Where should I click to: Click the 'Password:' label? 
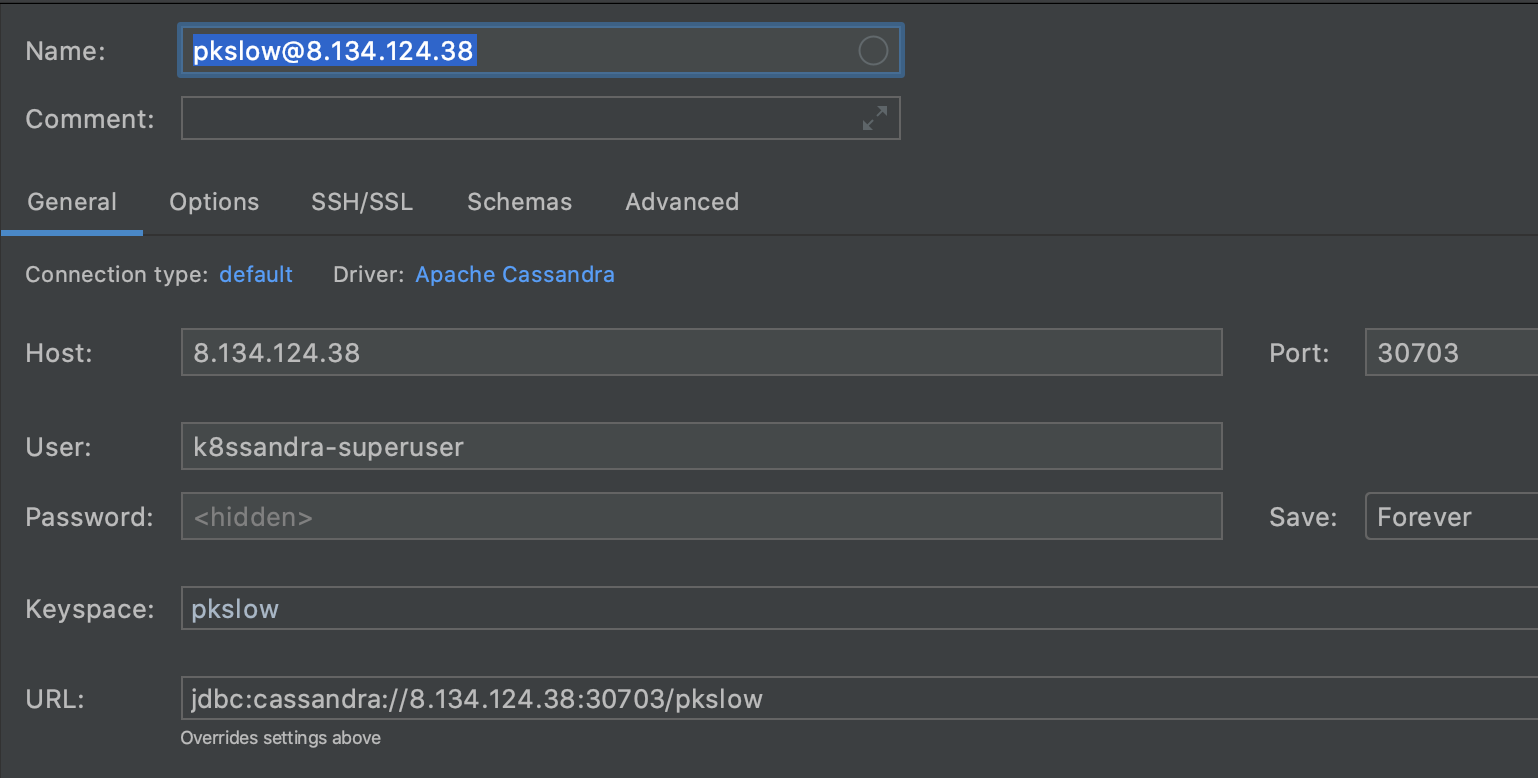pos(90,516)
